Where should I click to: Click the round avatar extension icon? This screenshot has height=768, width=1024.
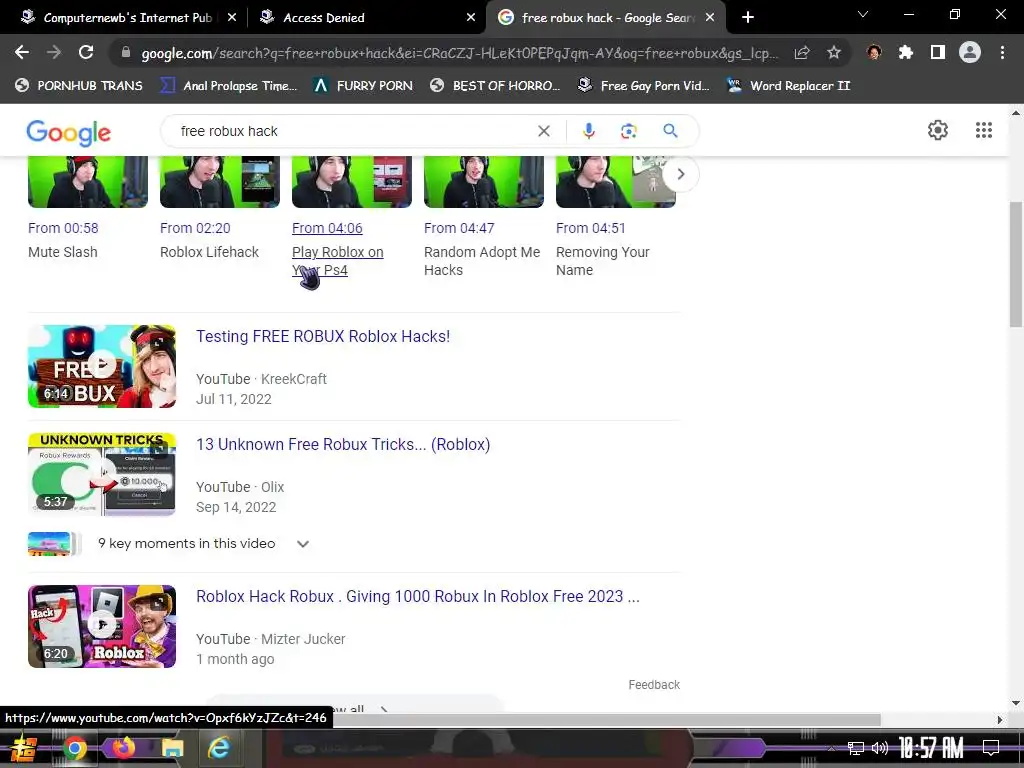(x=874, y=53)
